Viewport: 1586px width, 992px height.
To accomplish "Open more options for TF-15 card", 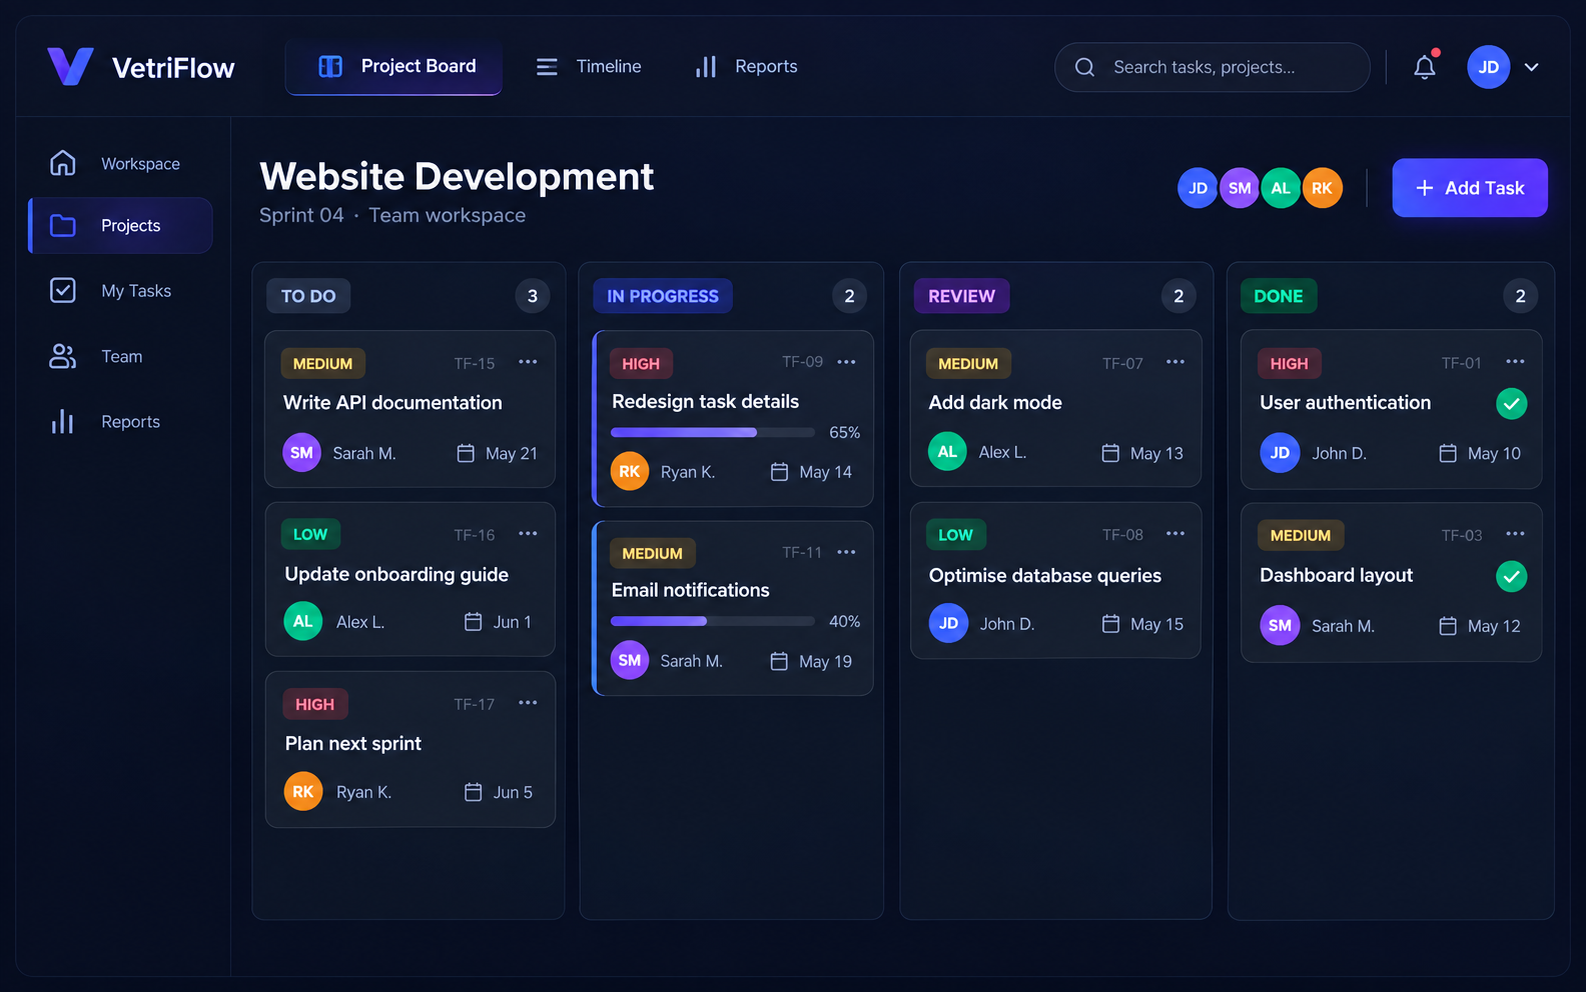I will (x=528, y=362).
